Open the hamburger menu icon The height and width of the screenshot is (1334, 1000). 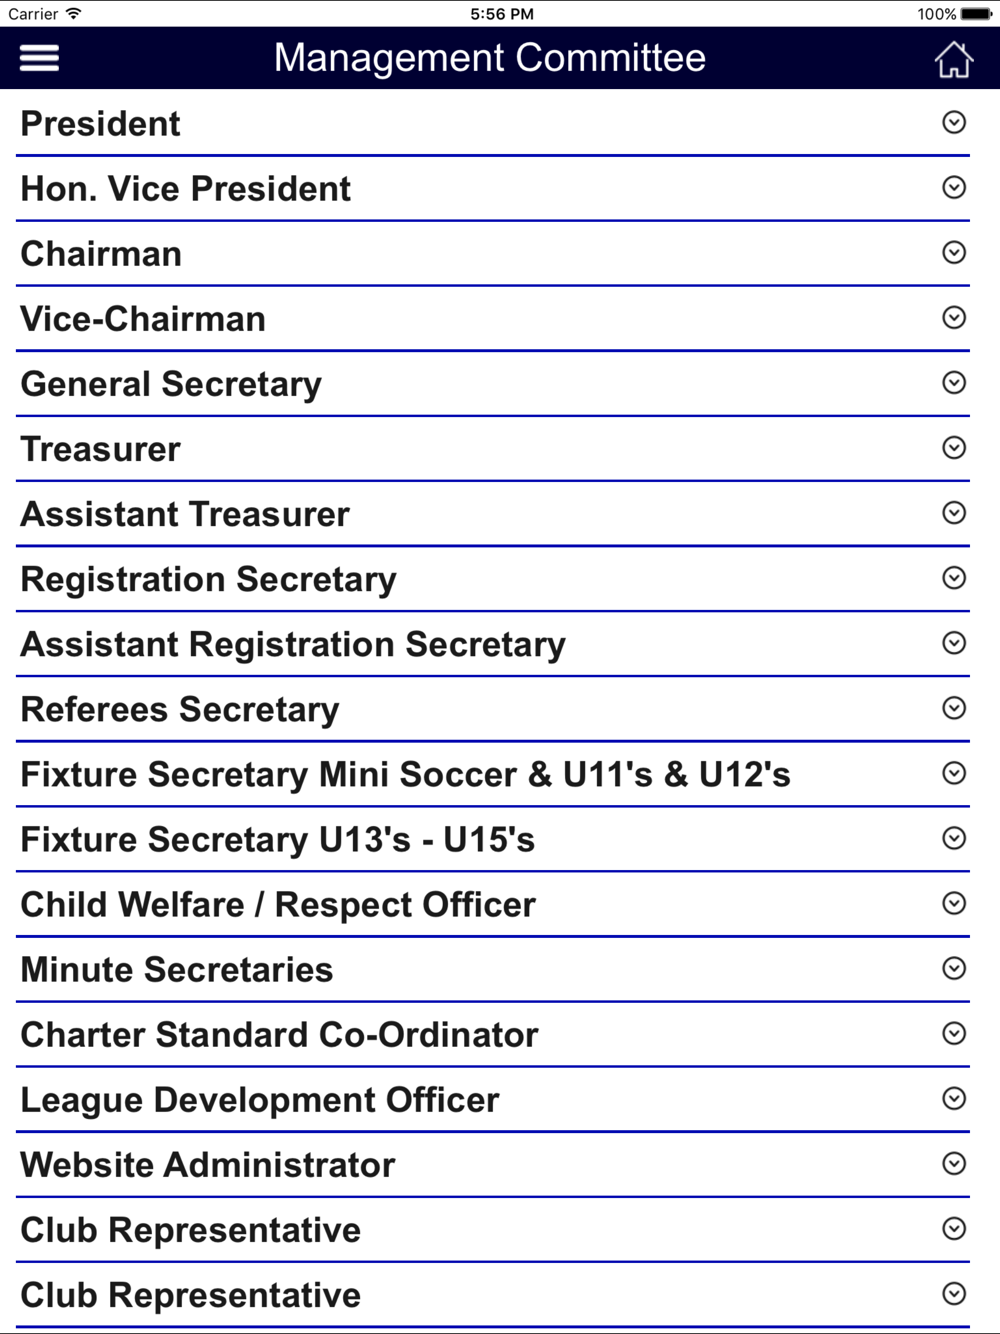[40, 58]
